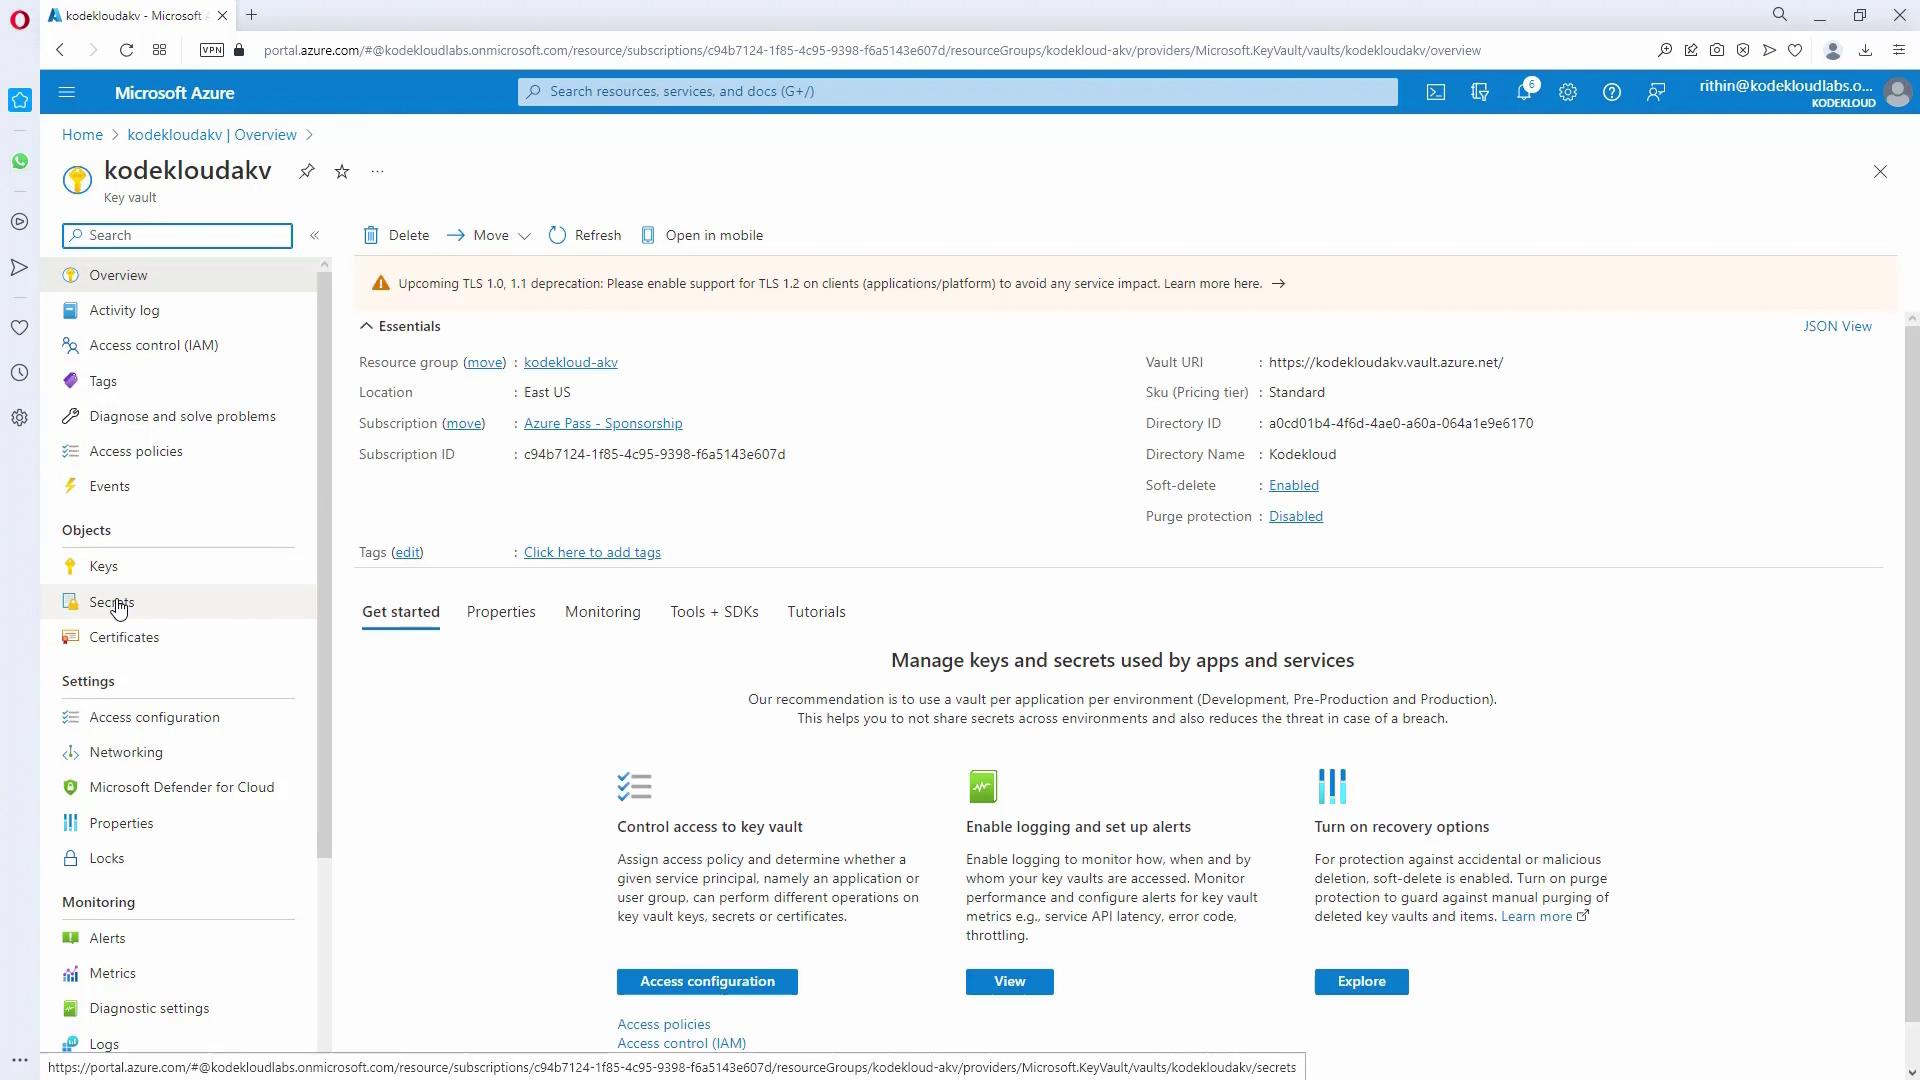
Task: Expand the Move dropdown
Action: pyautogui.click(x=489, y=235)
